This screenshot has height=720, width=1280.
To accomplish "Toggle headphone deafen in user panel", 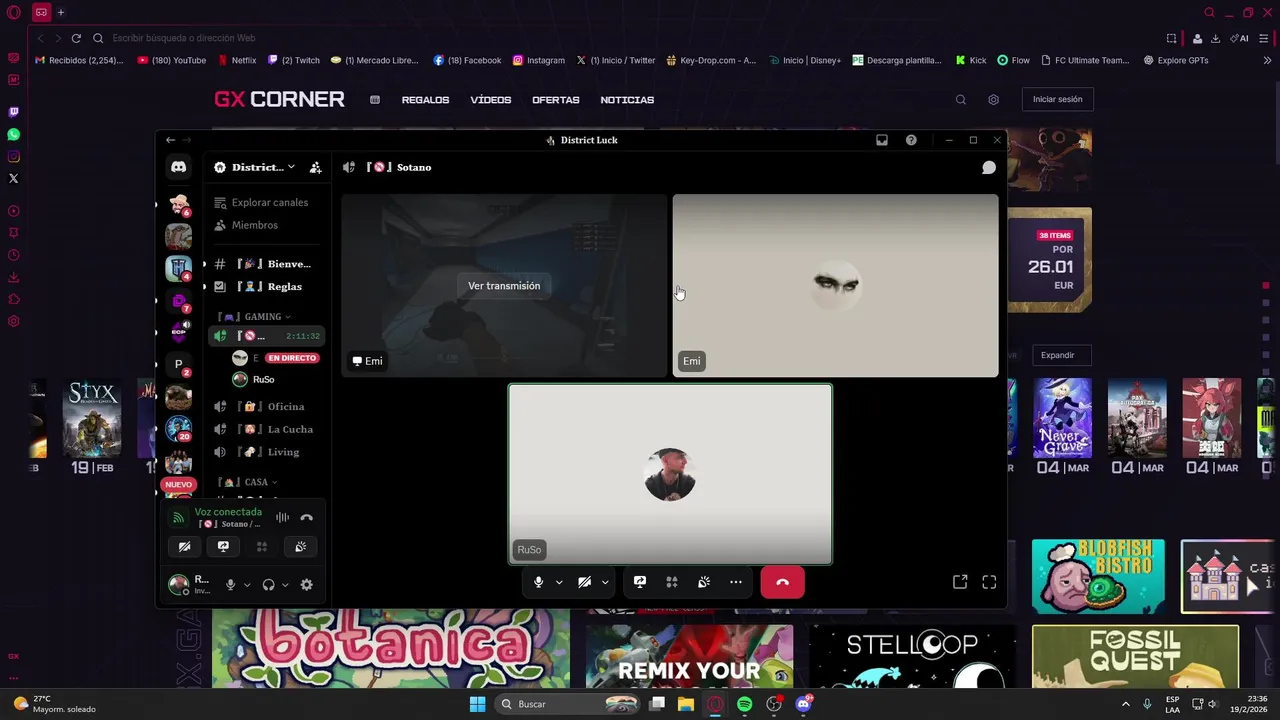I will pyautogui.click(x=268, y=585).
